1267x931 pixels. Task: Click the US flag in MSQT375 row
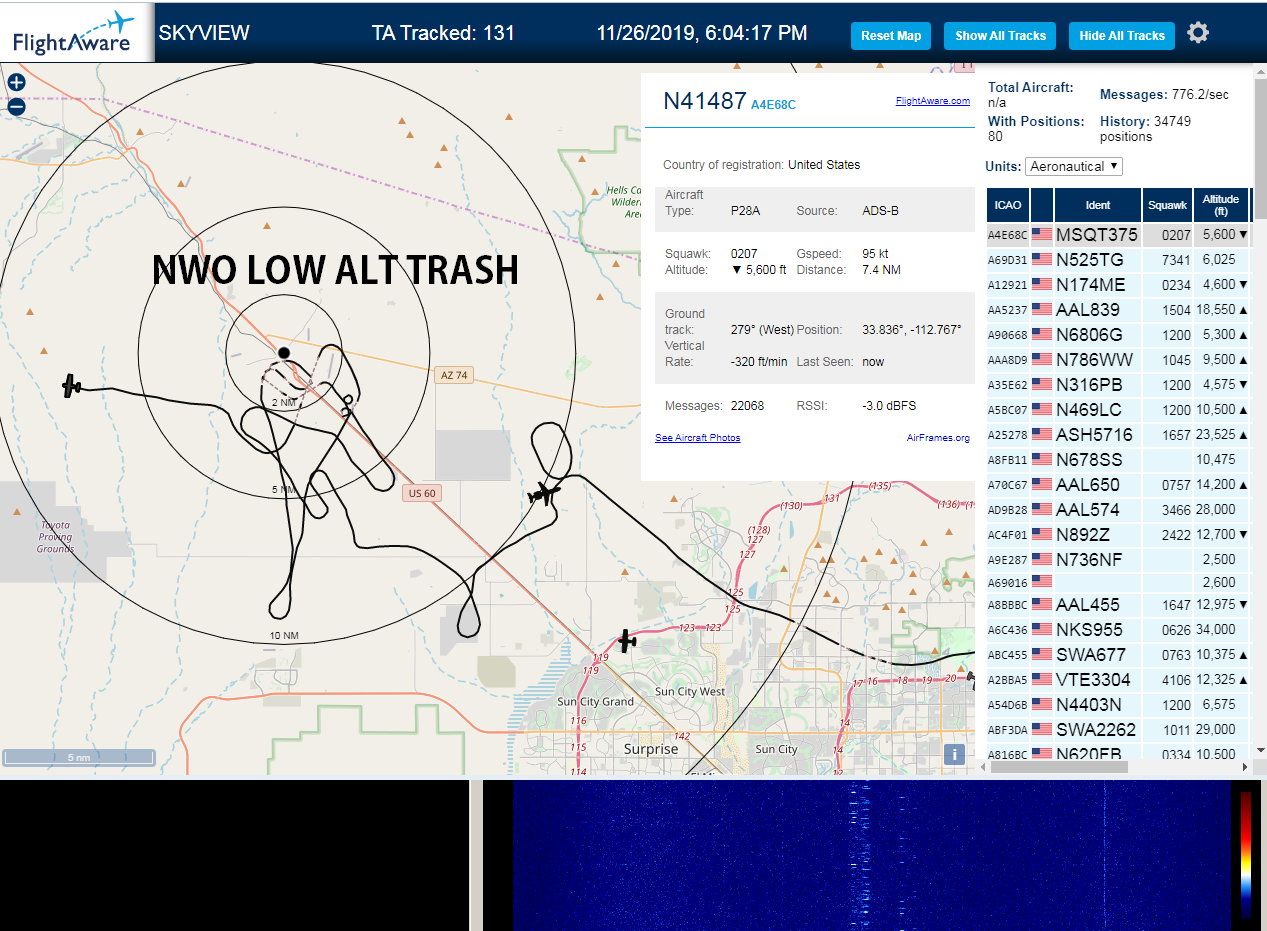[1042, 235]
